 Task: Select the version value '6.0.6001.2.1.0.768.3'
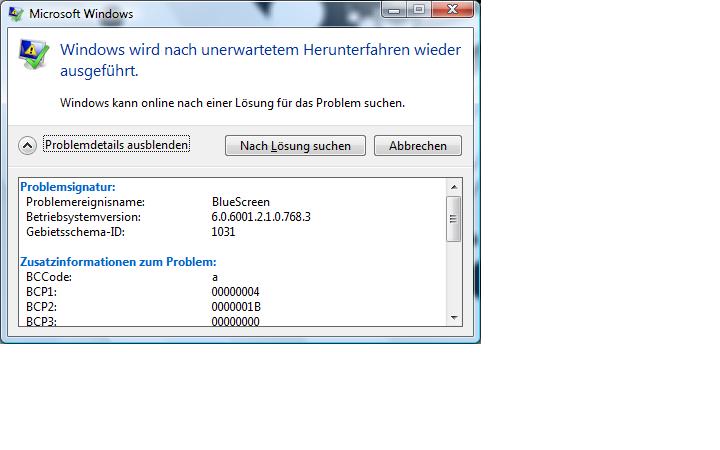261,217
